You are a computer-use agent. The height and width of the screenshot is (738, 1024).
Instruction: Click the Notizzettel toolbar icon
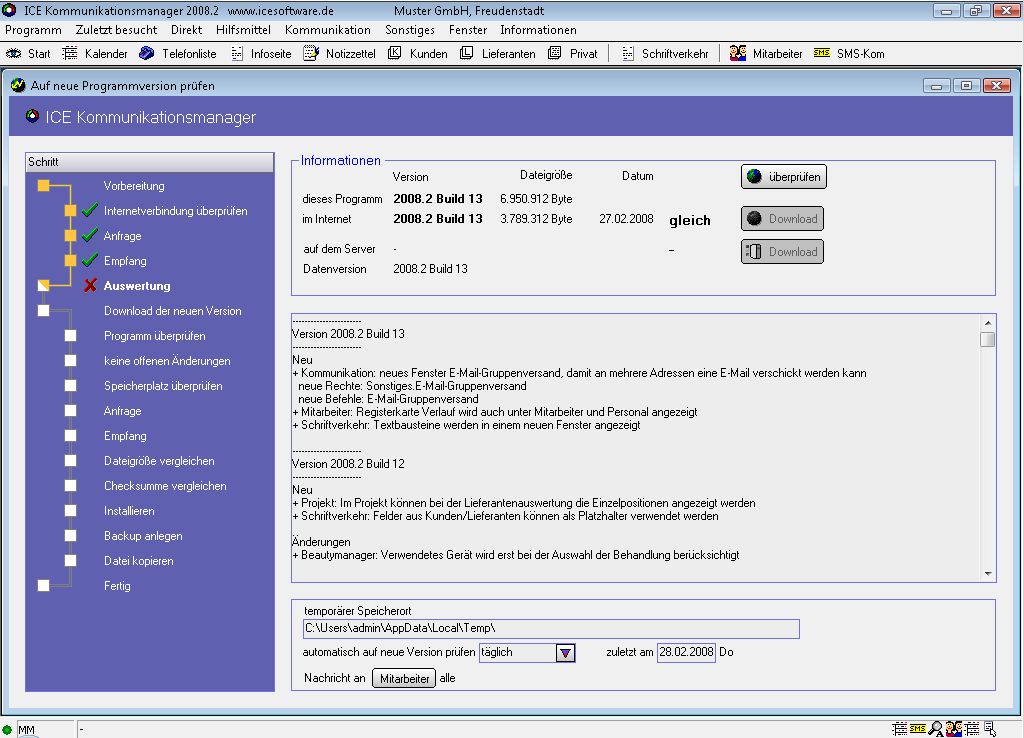click(309, 54)
